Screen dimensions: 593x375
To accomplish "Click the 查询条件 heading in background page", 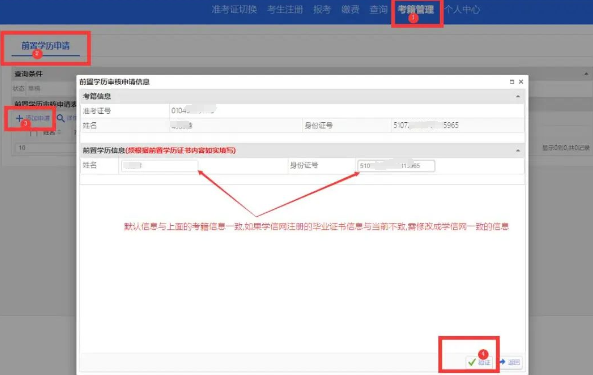I will coord(28,74).
